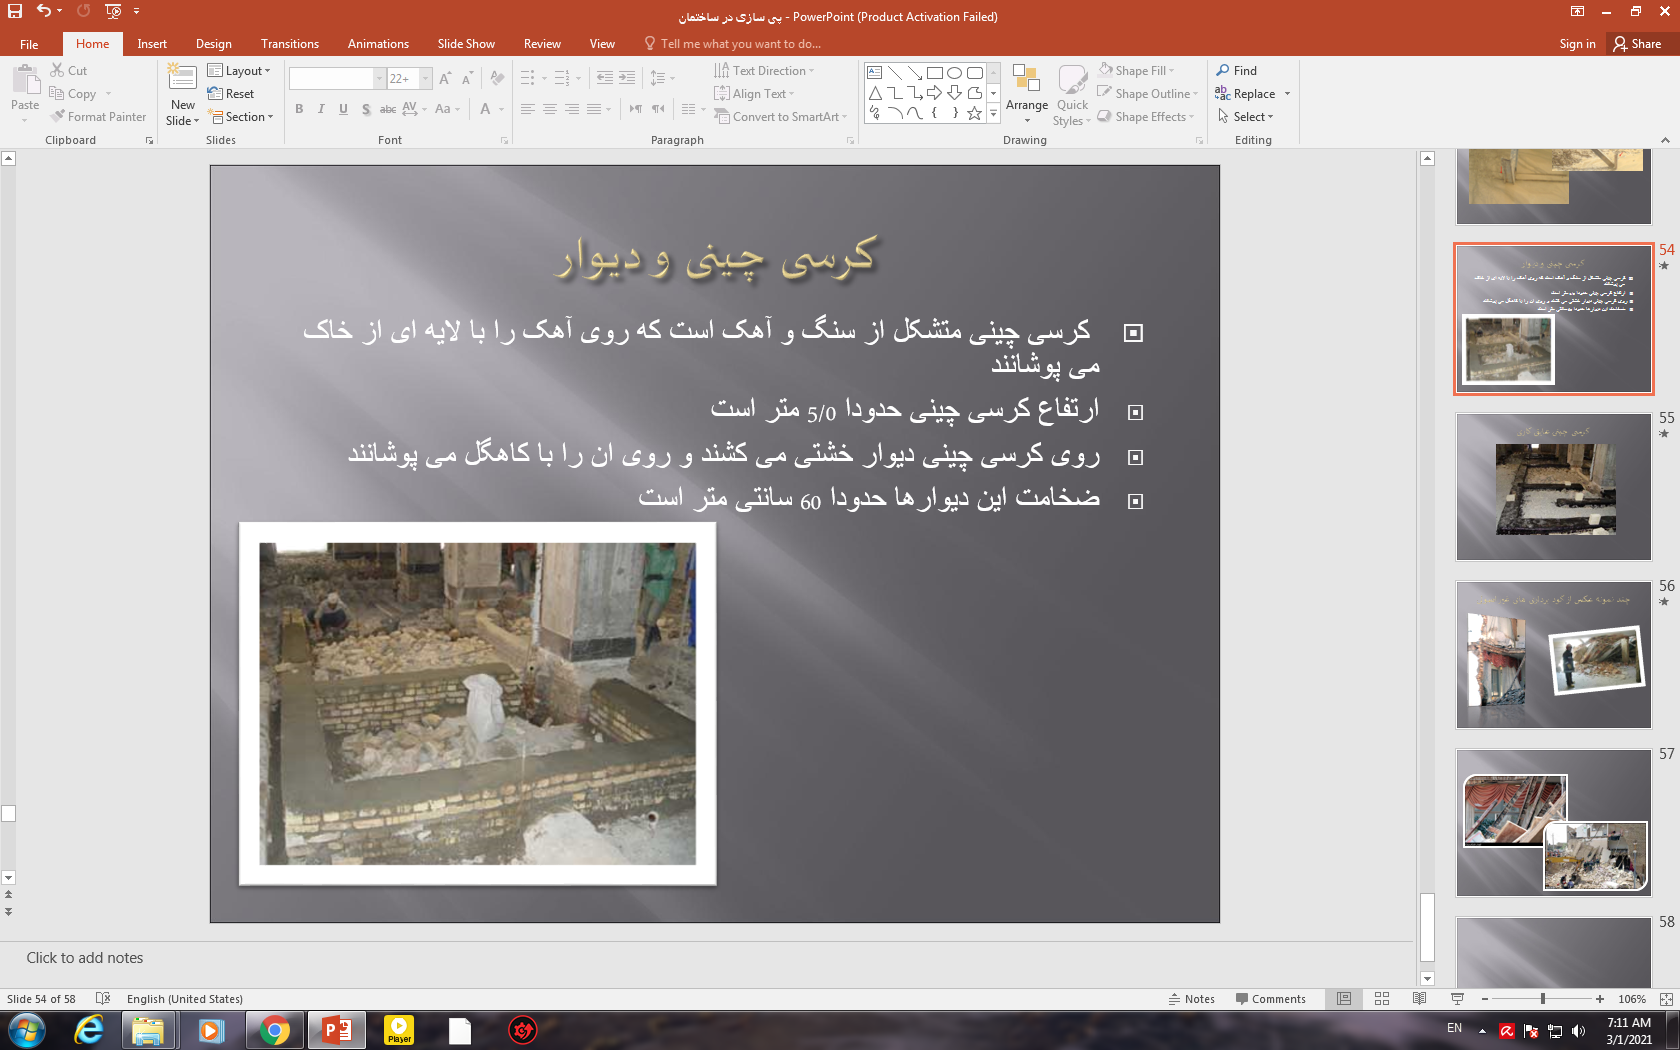Switch to Slide Sorter view
The image size is (1680, 1050).
[x=1382, y=999]
